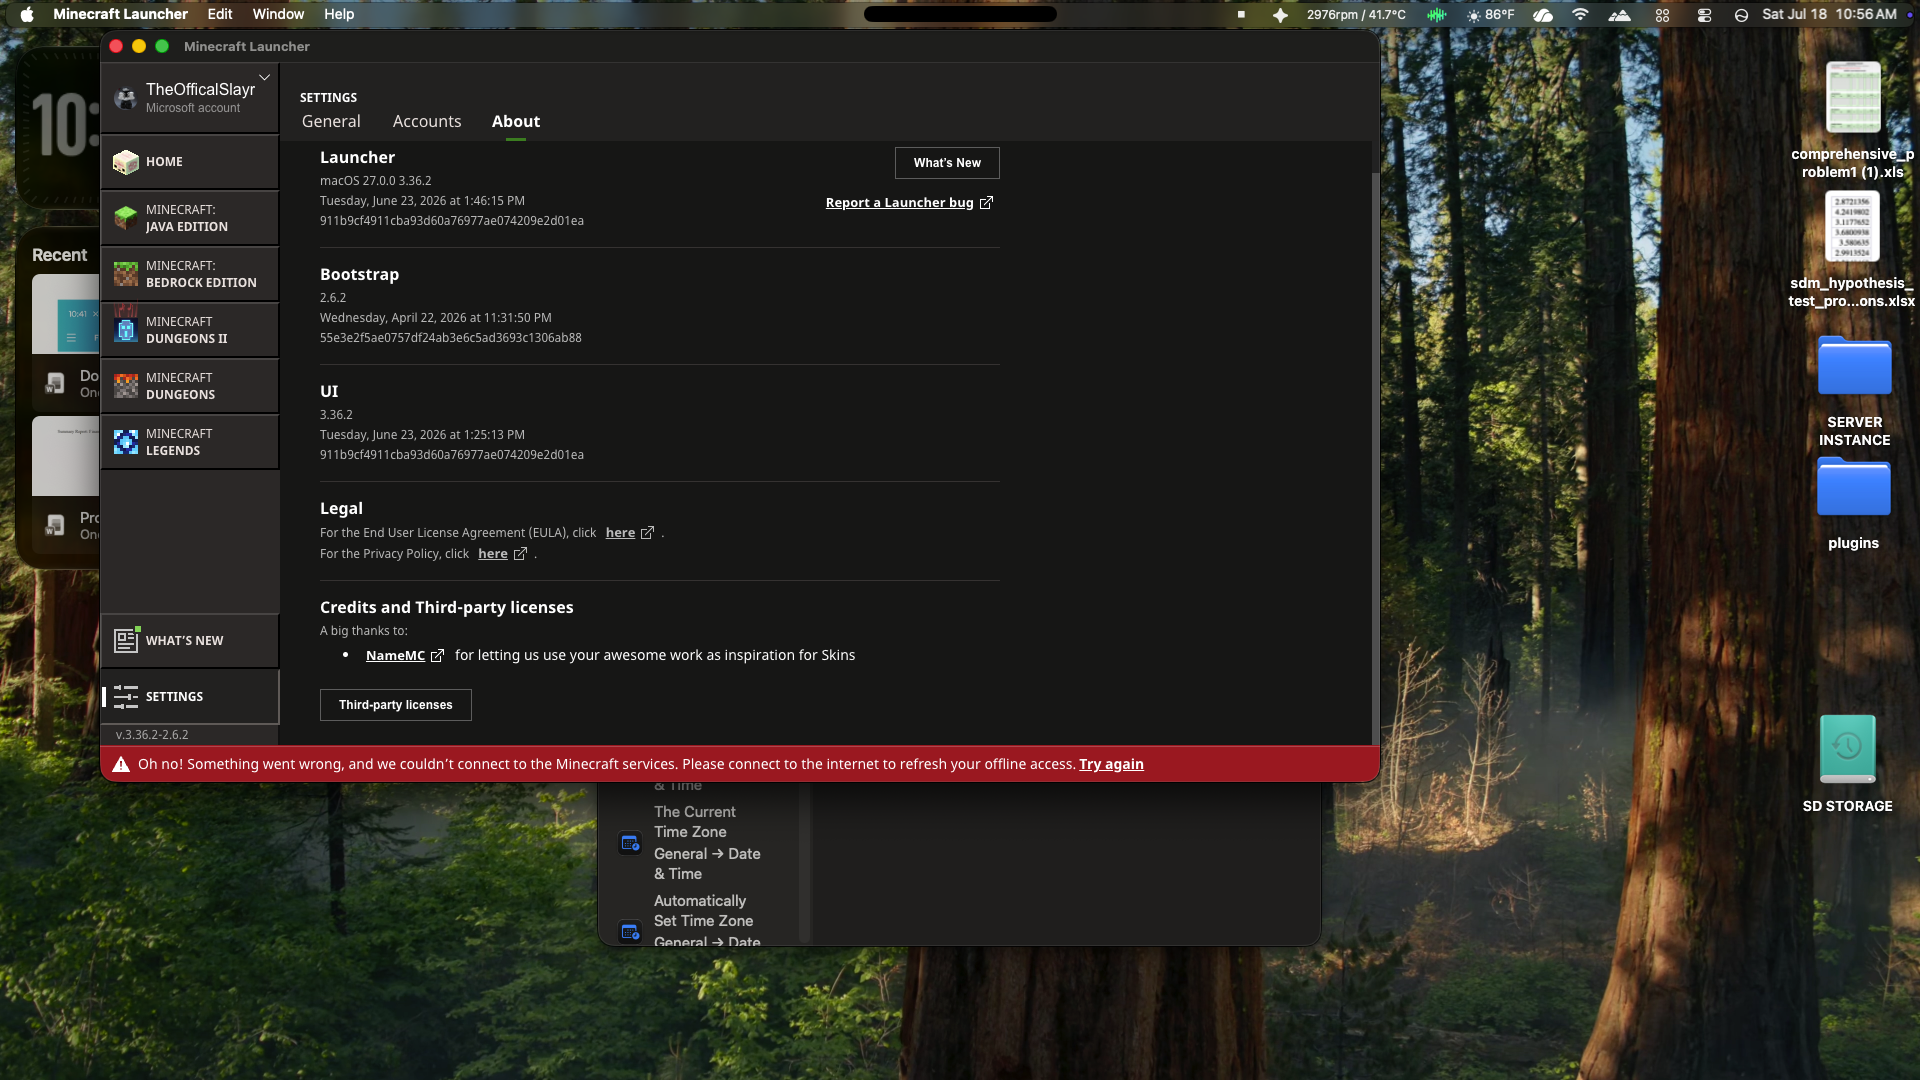
Task: Click the Home block icon
Action: [126, 161]
